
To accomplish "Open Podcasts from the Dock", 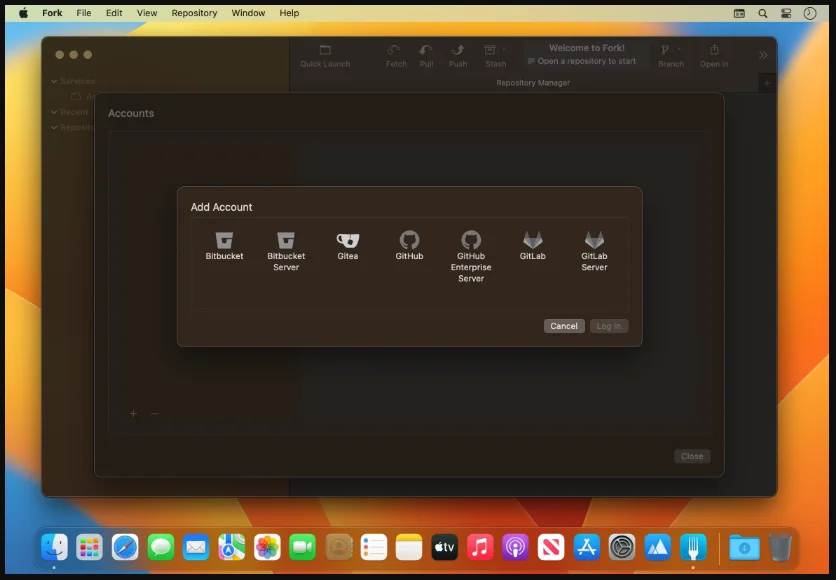I will 515,547.
